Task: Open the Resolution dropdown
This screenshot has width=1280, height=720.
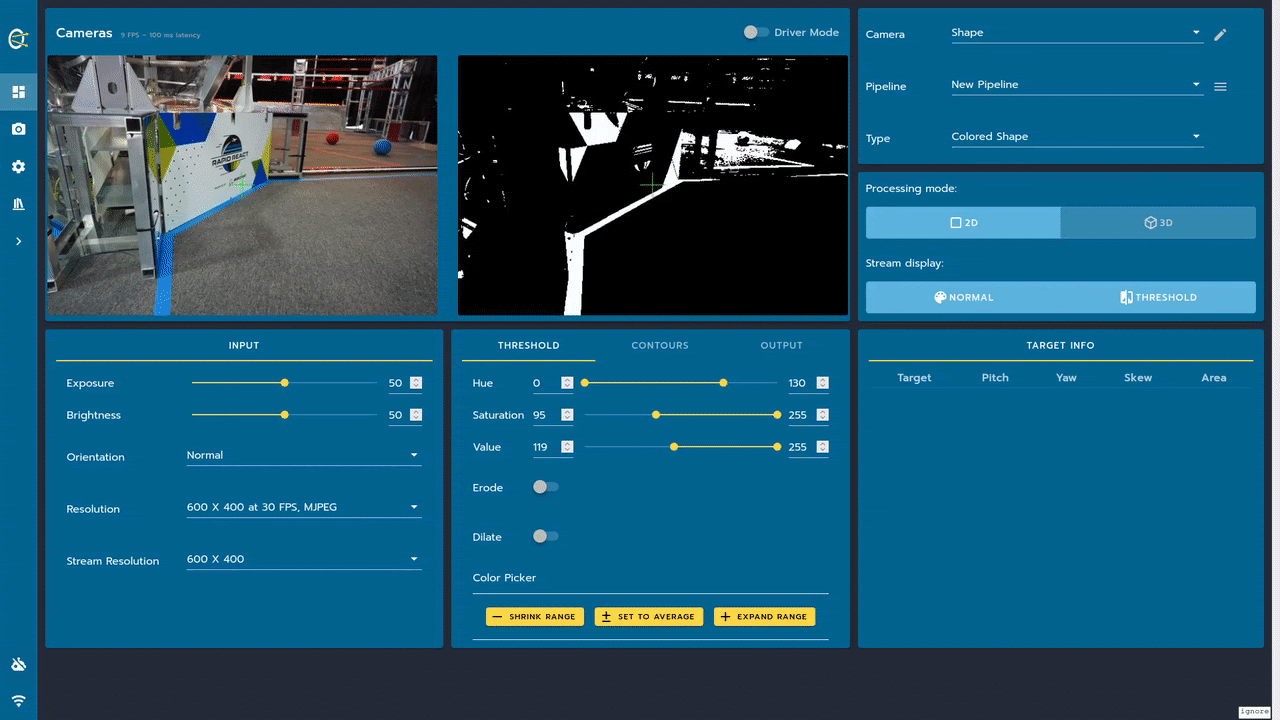Action: [303, 507]
